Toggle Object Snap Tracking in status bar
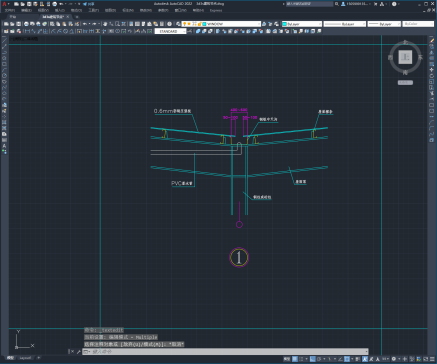This screenshot has height=364, width=437. (x=340, y=359)
